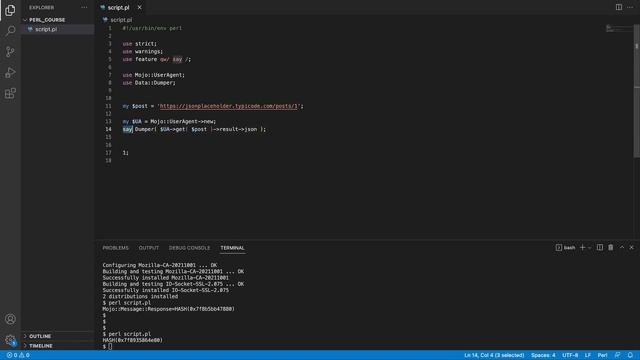Open Run and Debug view icon
640x360 pixels.
[x=10, y=73]
